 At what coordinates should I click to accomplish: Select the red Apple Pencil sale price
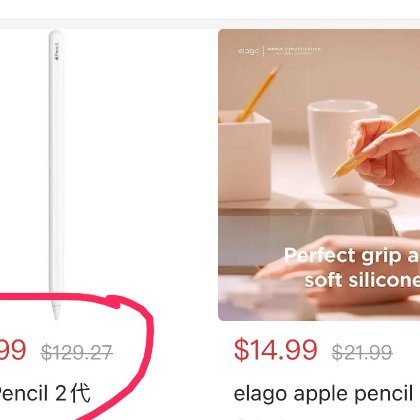tap(13, 350)
